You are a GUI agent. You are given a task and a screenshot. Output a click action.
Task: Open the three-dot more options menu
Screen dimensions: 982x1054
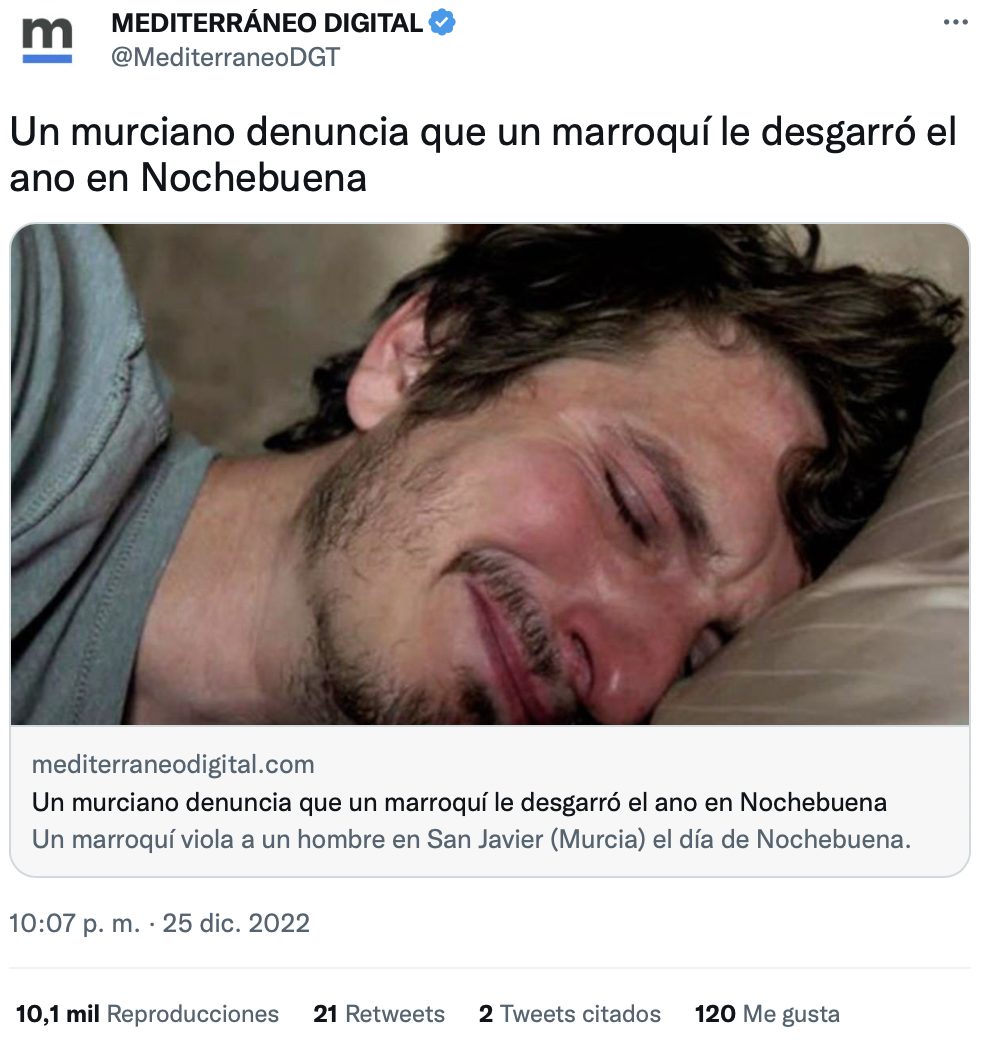coord(955,22)
